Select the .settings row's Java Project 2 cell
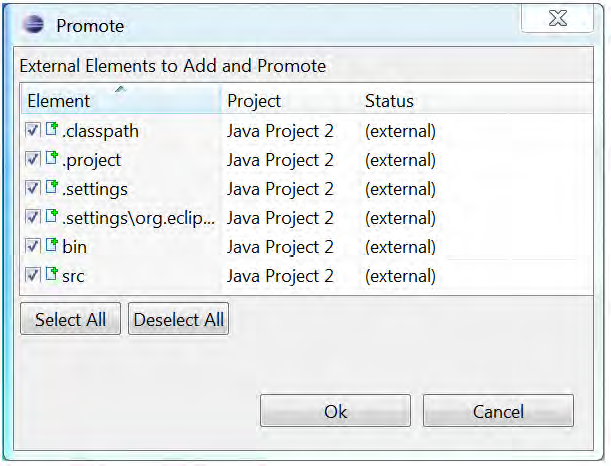Viewport: 611px width, 466px height. click(x=280, y=189)
